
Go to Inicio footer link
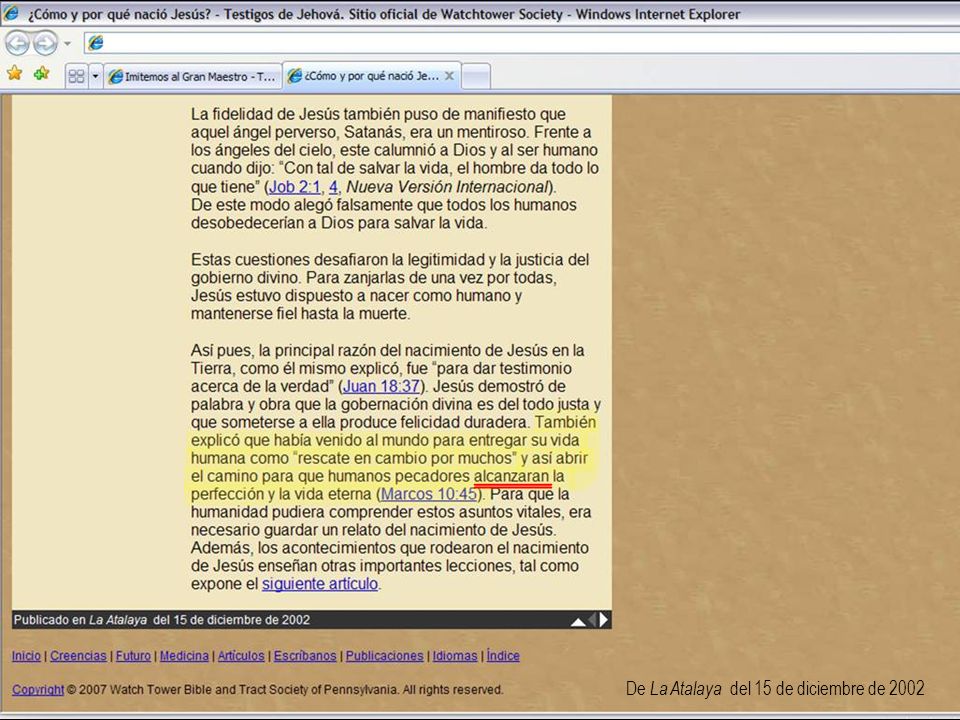[26, 656]
